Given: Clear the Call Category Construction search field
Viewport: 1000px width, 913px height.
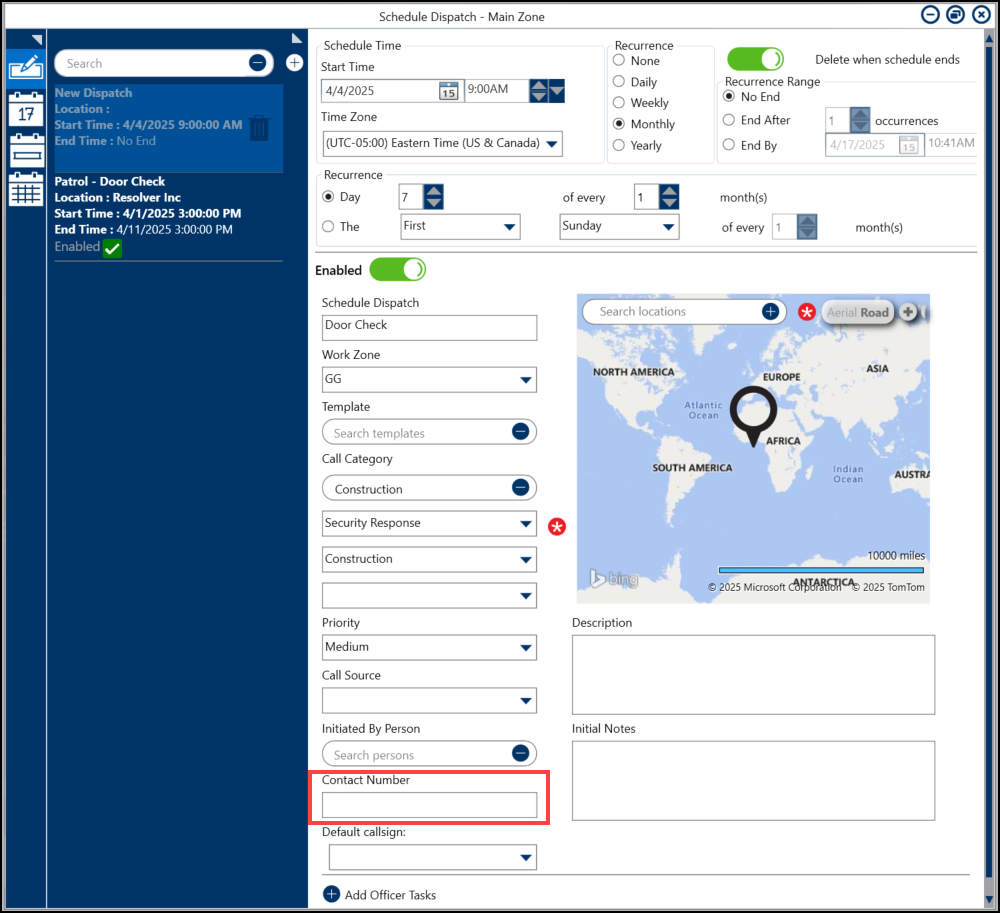Looking at the screenshot, I should point(520,488).
